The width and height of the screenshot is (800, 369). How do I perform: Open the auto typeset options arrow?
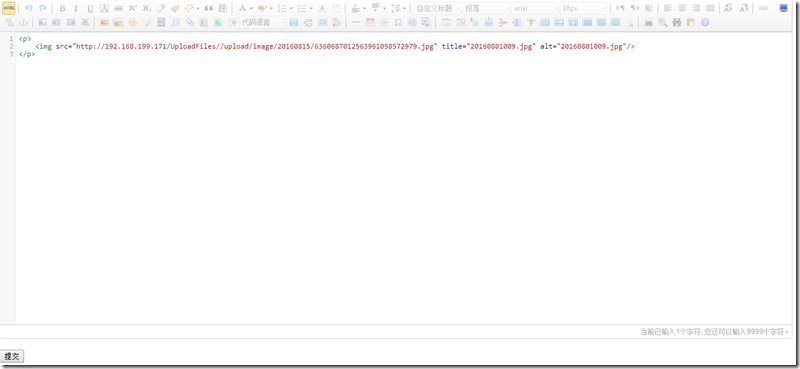[198, 8]
